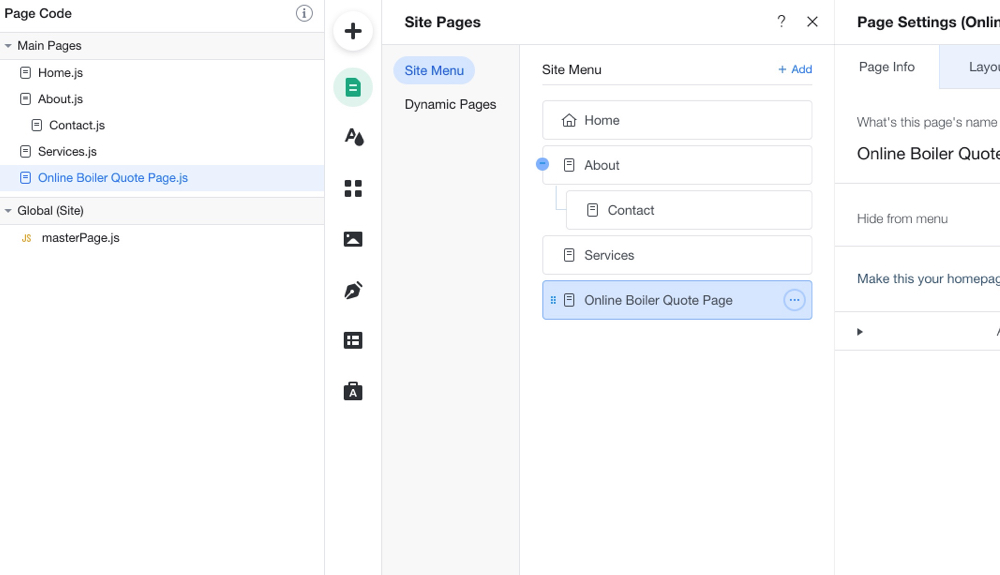Open masterPage.js under Global (Site)
Screen dimensions: 1000x575
80,238
